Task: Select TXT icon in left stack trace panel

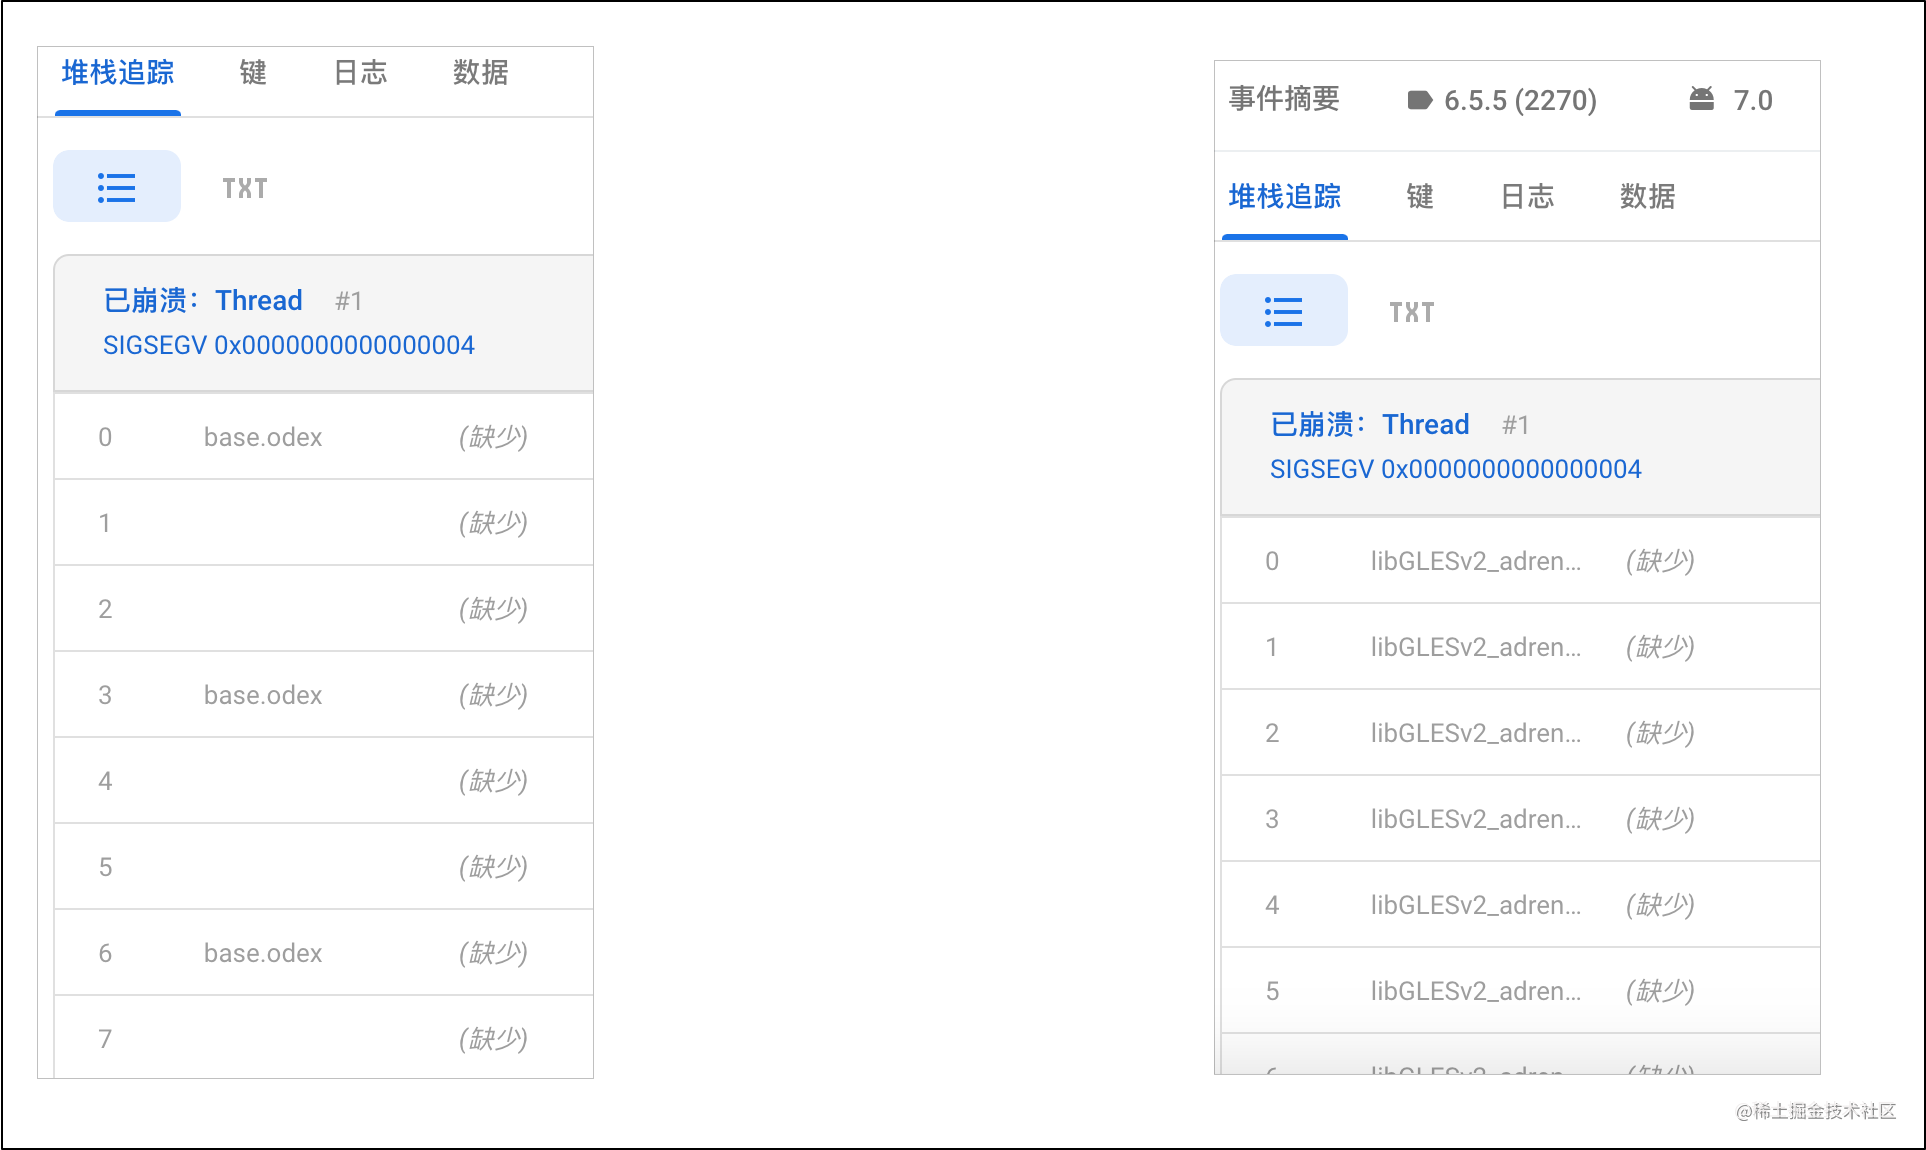Action: (x=243, y=186)
